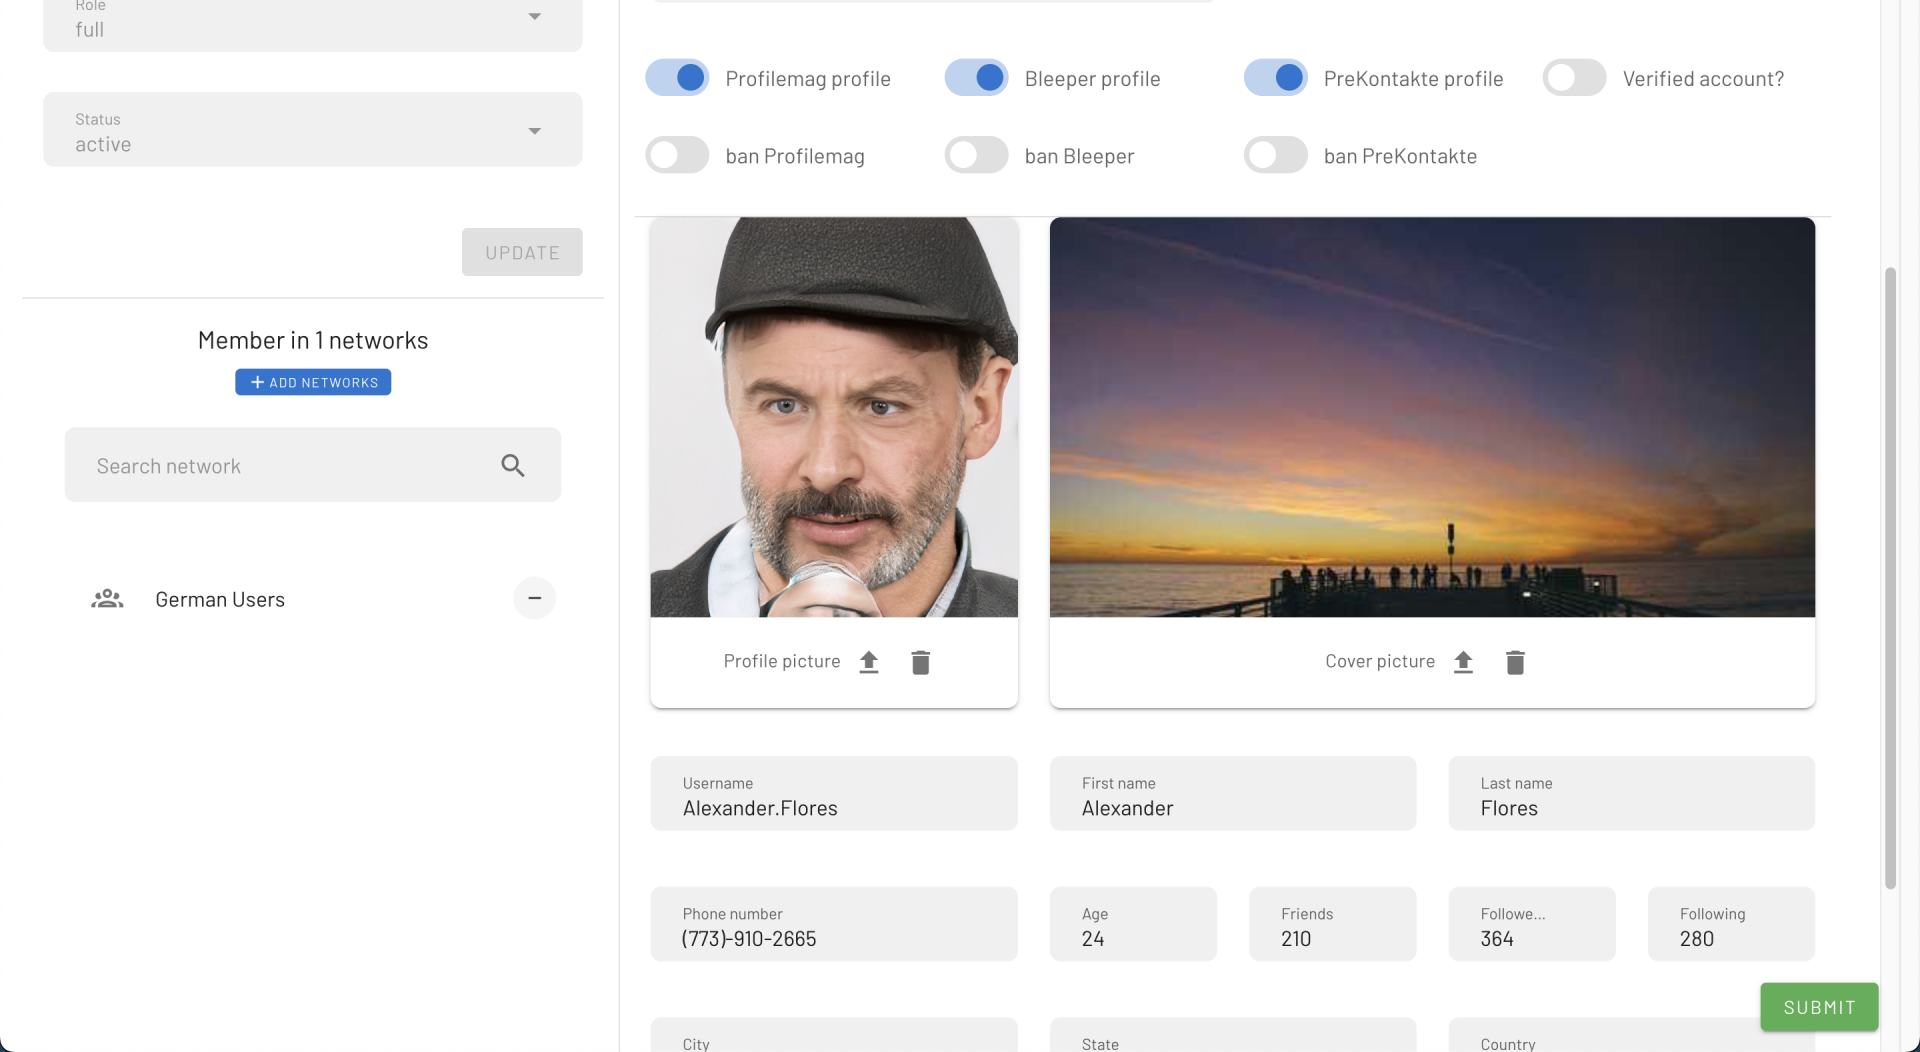Delete the cover picture
Screen dimensions: 1920x1052
point(1514,661)
